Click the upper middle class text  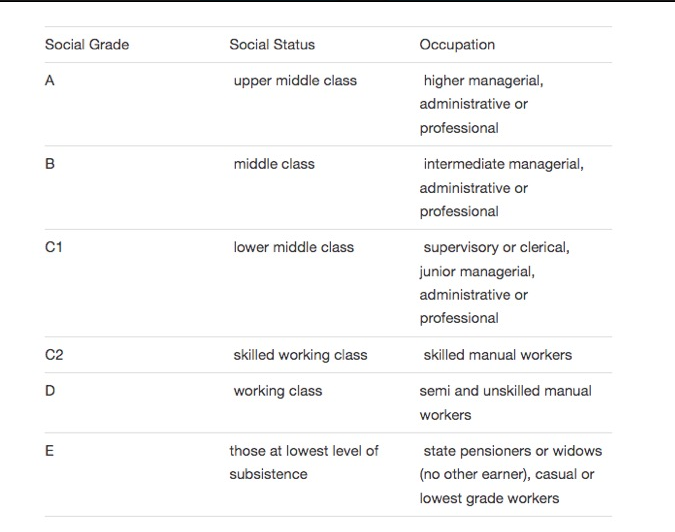point(295,81)
